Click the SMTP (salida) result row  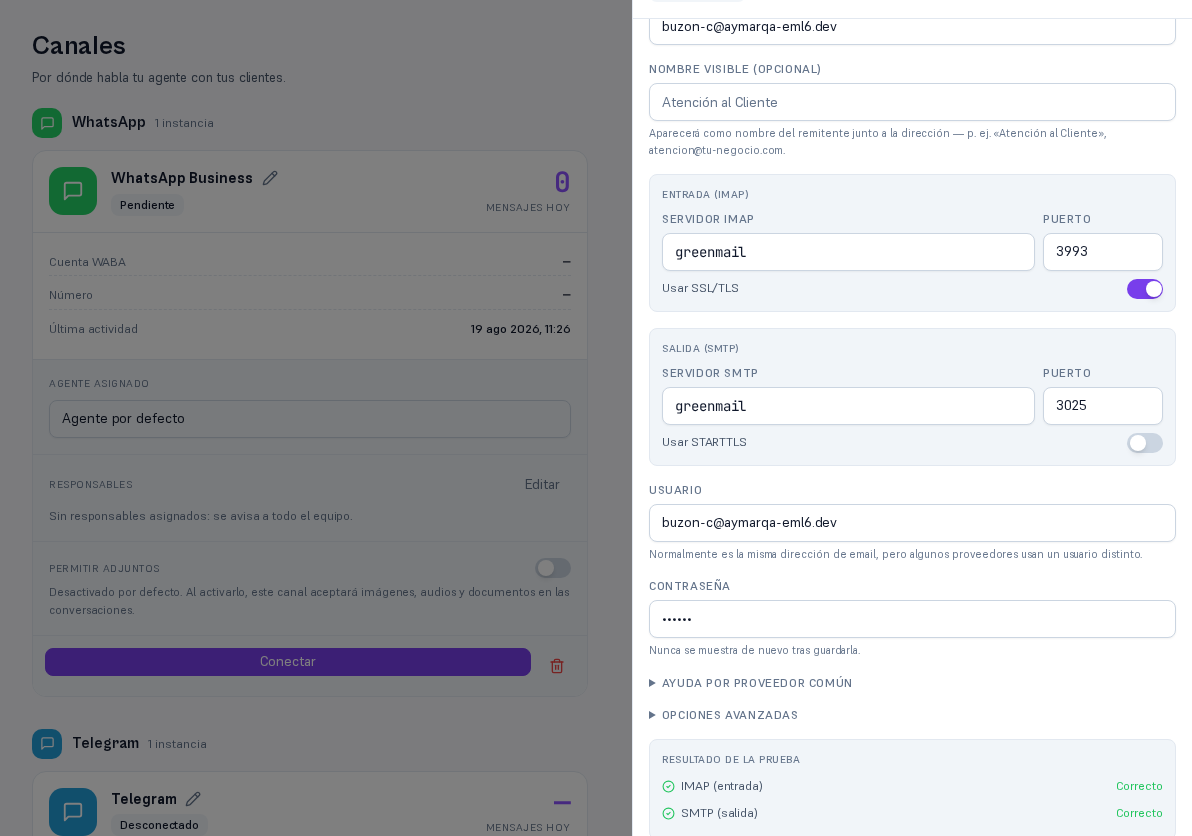(912, 813)
